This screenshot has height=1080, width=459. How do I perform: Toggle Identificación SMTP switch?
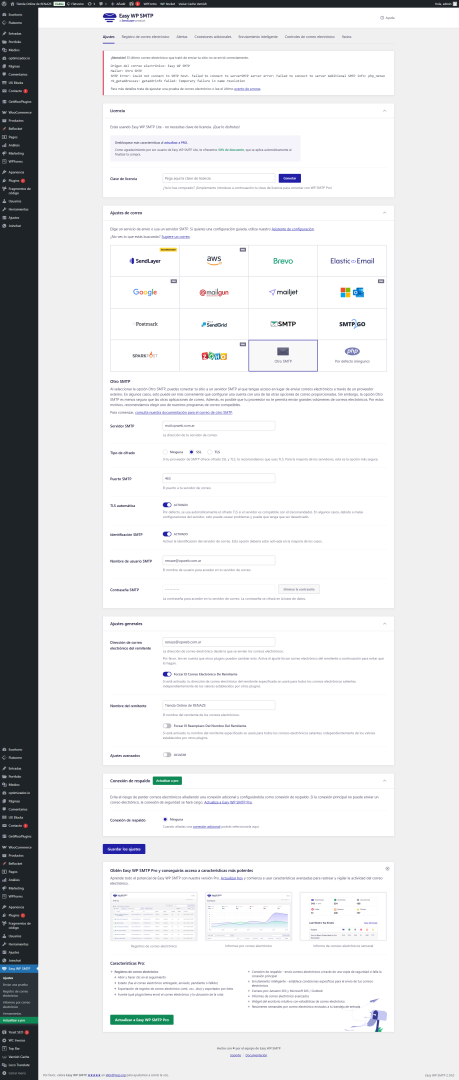click(x=167, y=533)
